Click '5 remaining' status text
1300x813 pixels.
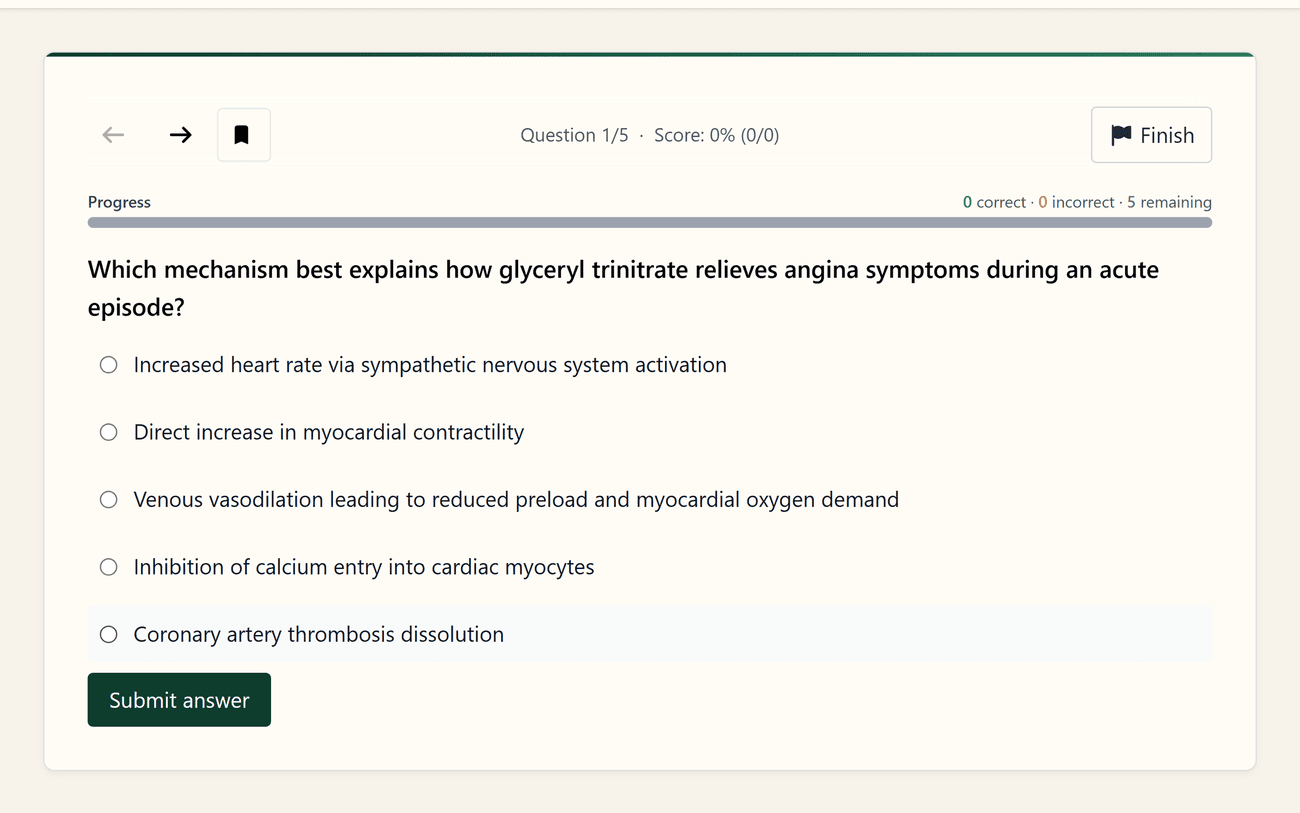(x=1169, y=202)
